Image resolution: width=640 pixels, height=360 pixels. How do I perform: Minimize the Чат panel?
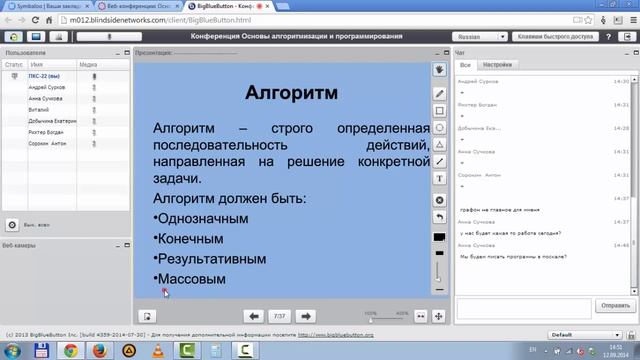click(x=627, y=53)
